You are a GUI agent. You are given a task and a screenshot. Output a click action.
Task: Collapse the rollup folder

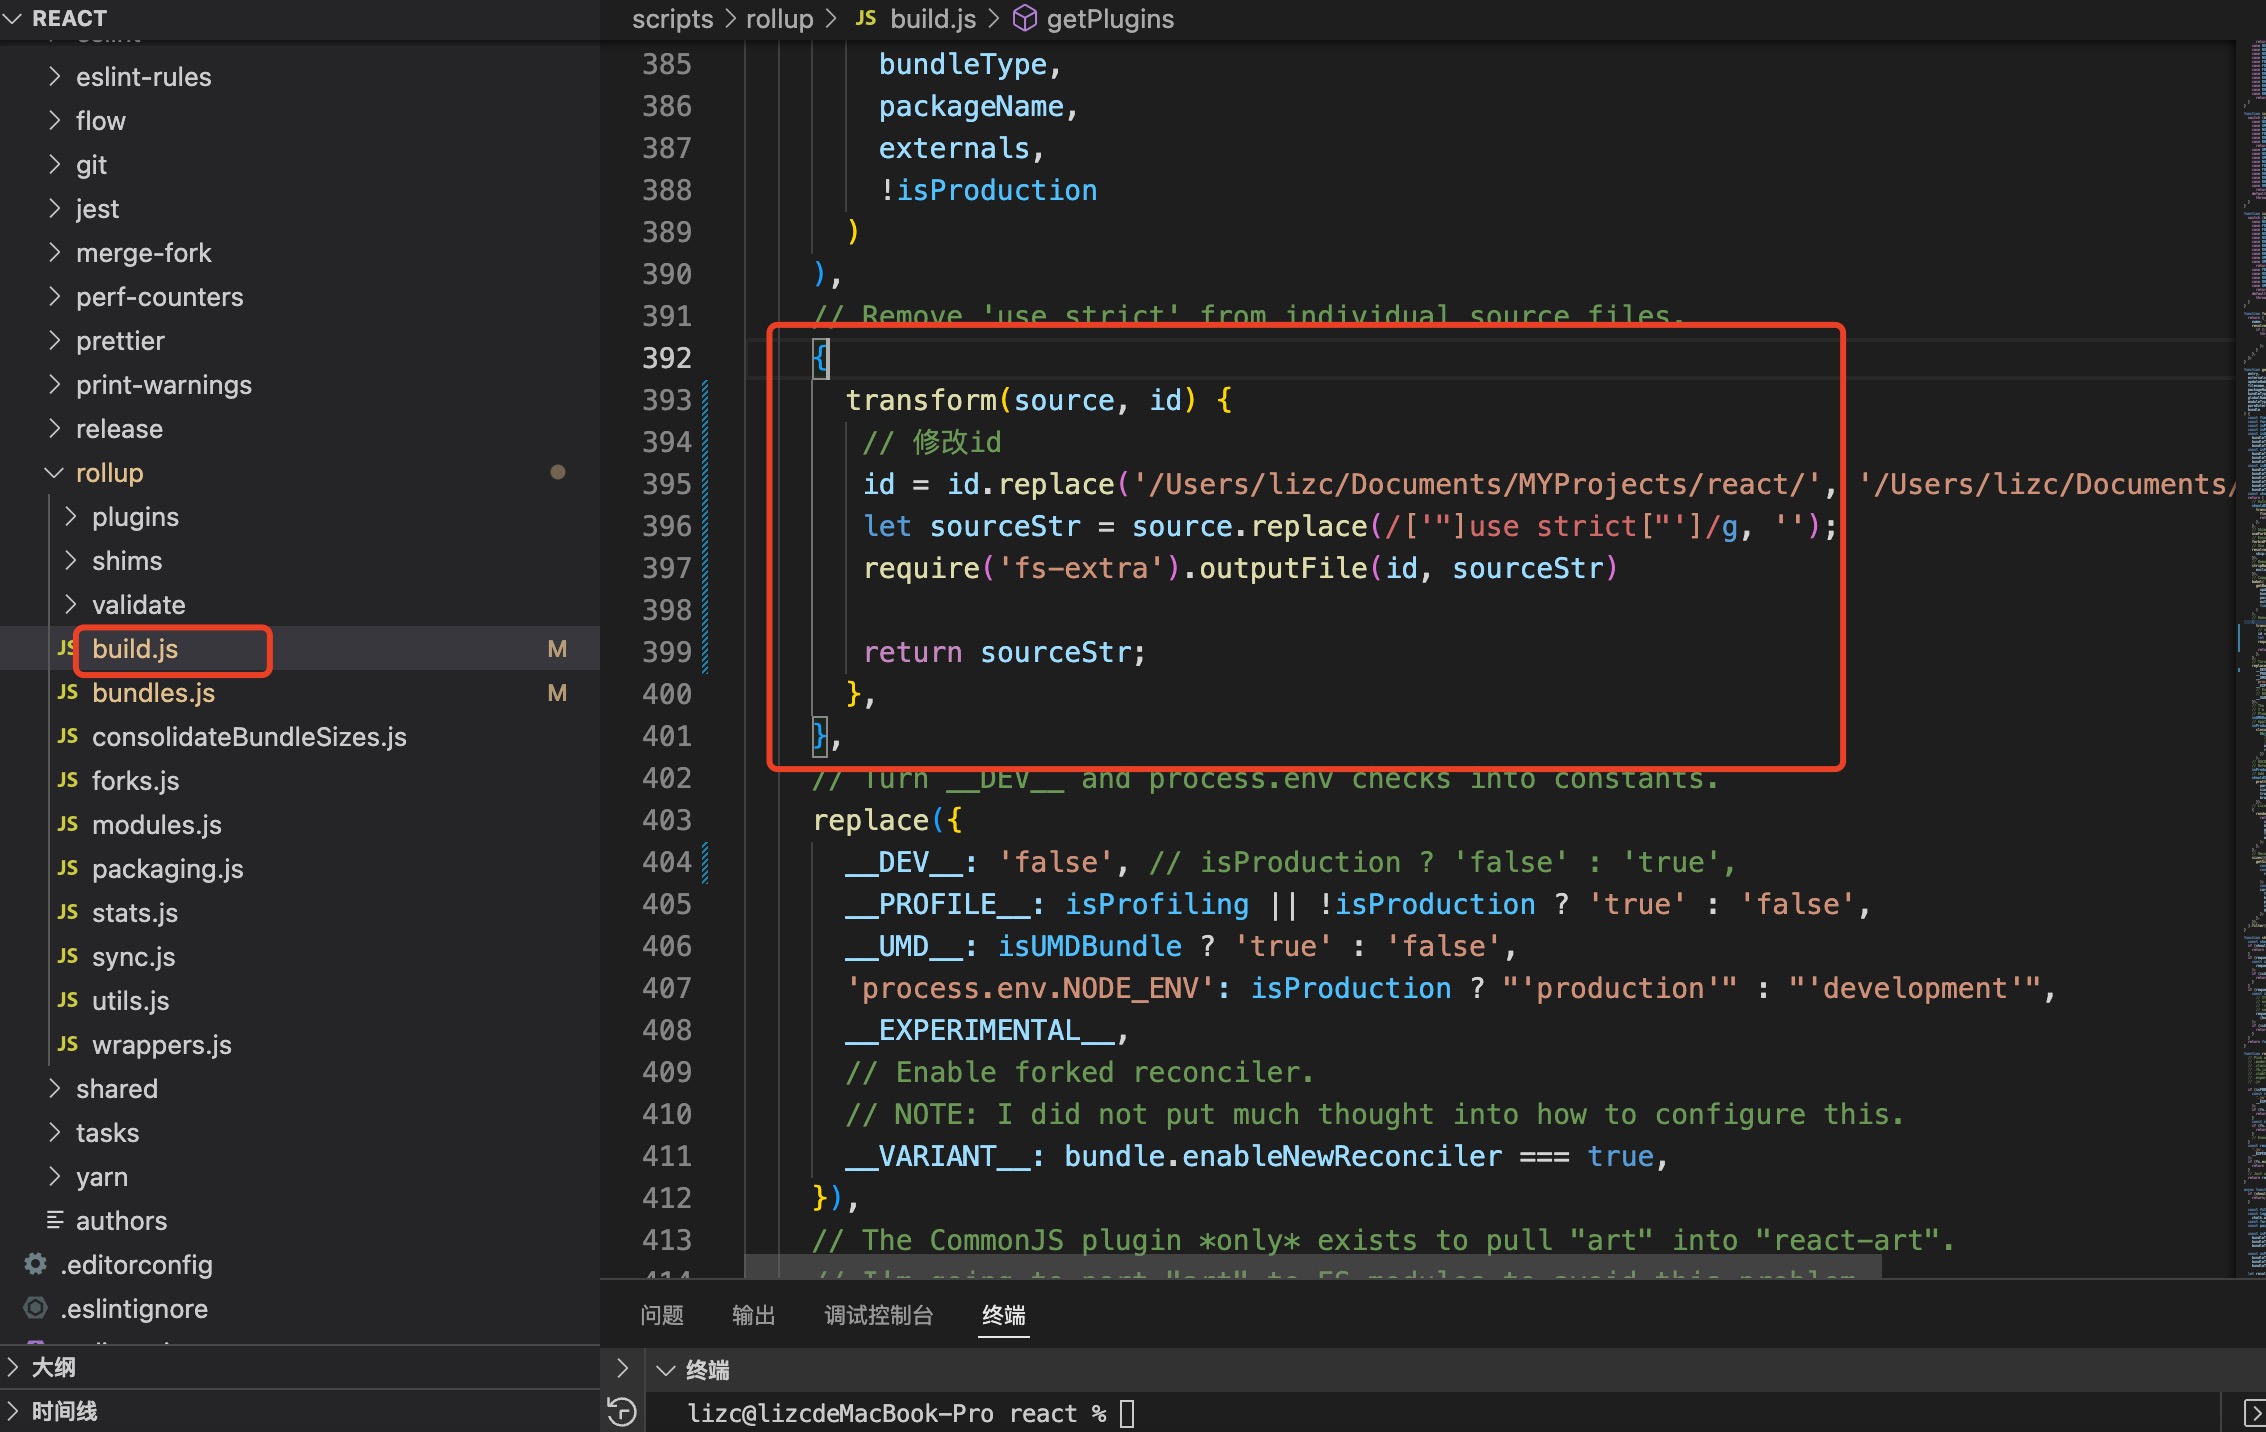[55, 472]
